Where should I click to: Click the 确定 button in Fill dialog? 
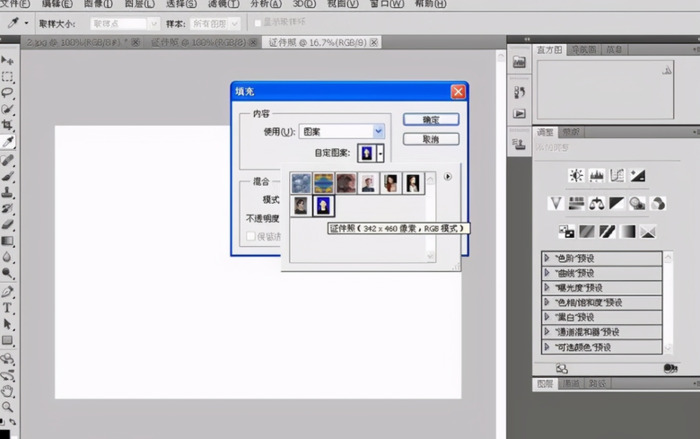[431, 118]
